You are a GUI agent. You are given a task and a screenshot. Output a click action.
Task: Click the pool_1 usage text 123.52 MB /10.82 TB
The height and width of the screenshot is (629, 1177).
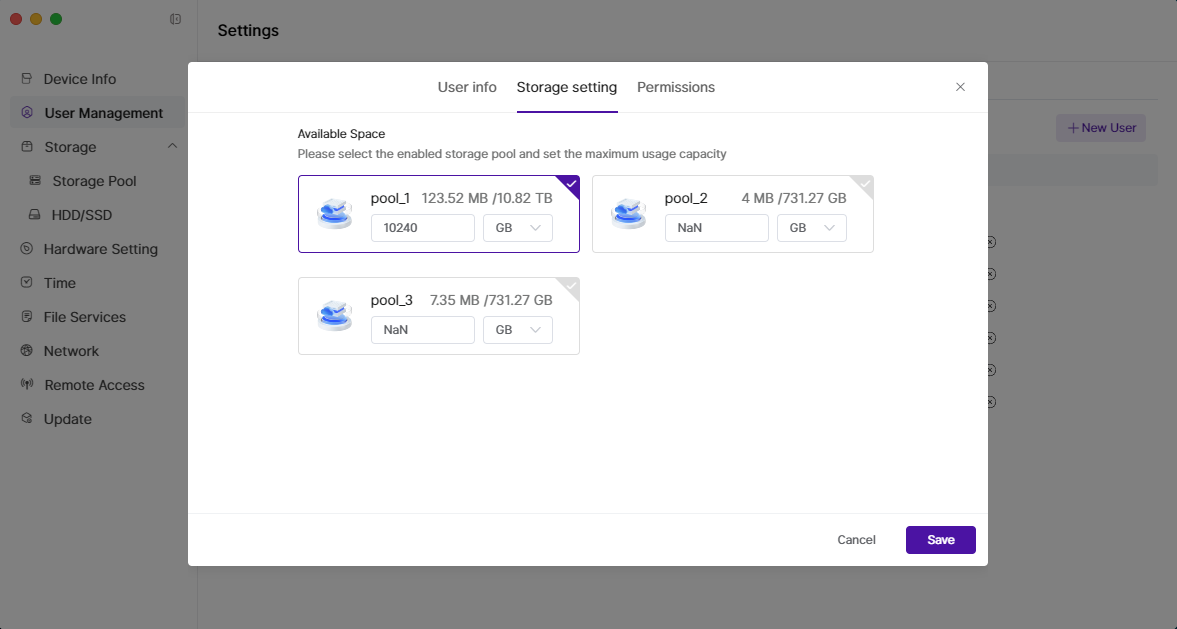[486, 198]
